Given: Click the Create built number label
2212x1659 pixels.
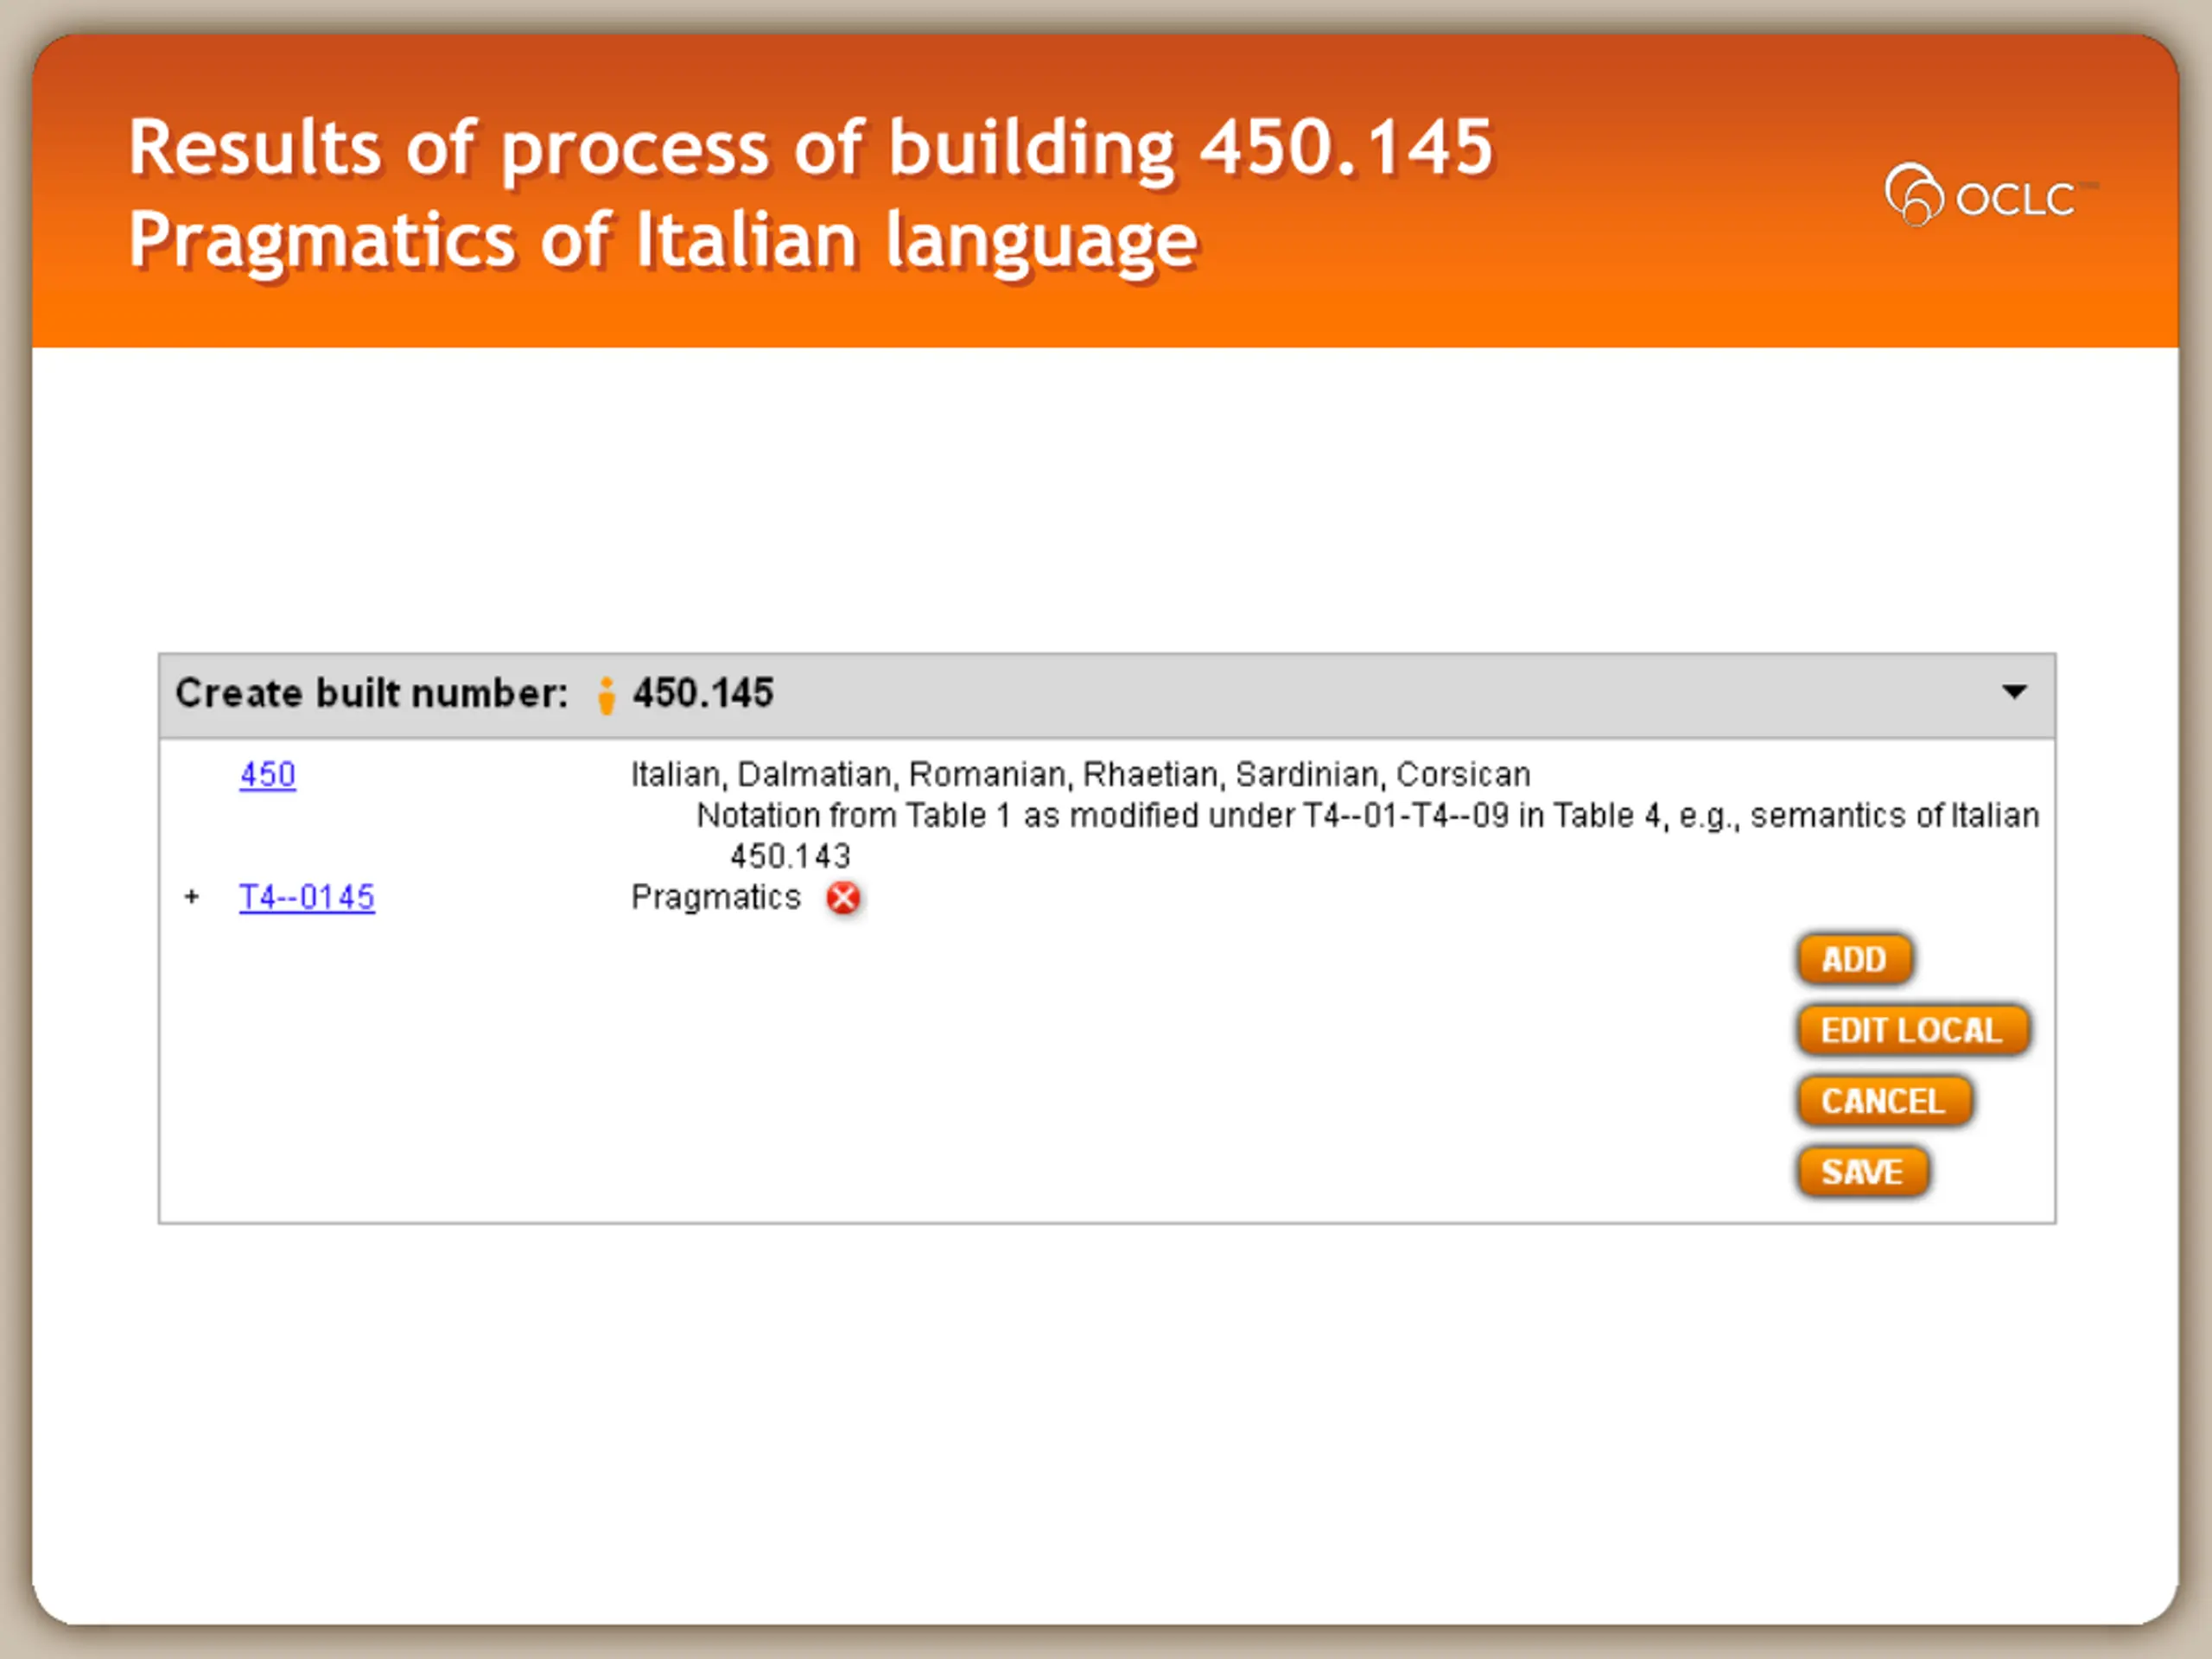Looking at the screenshot, I should 371,693.
